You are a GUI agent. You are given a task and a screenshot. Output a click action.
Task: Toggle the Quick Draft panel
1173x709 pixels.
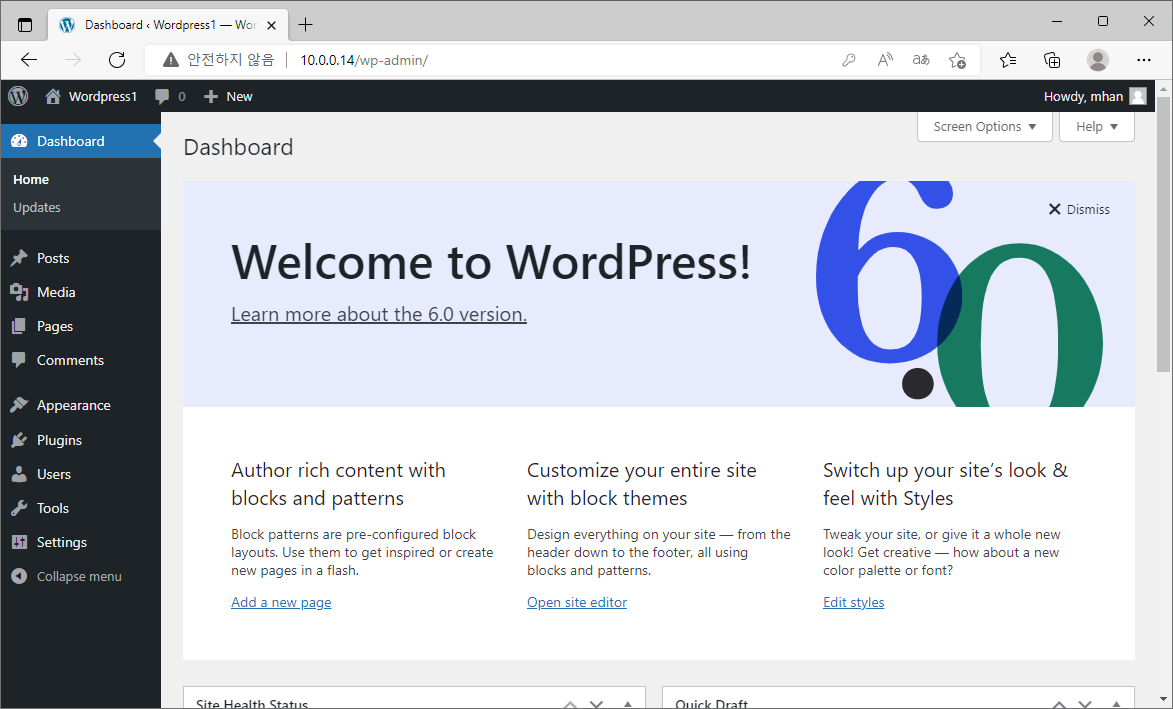point(1116,704)
